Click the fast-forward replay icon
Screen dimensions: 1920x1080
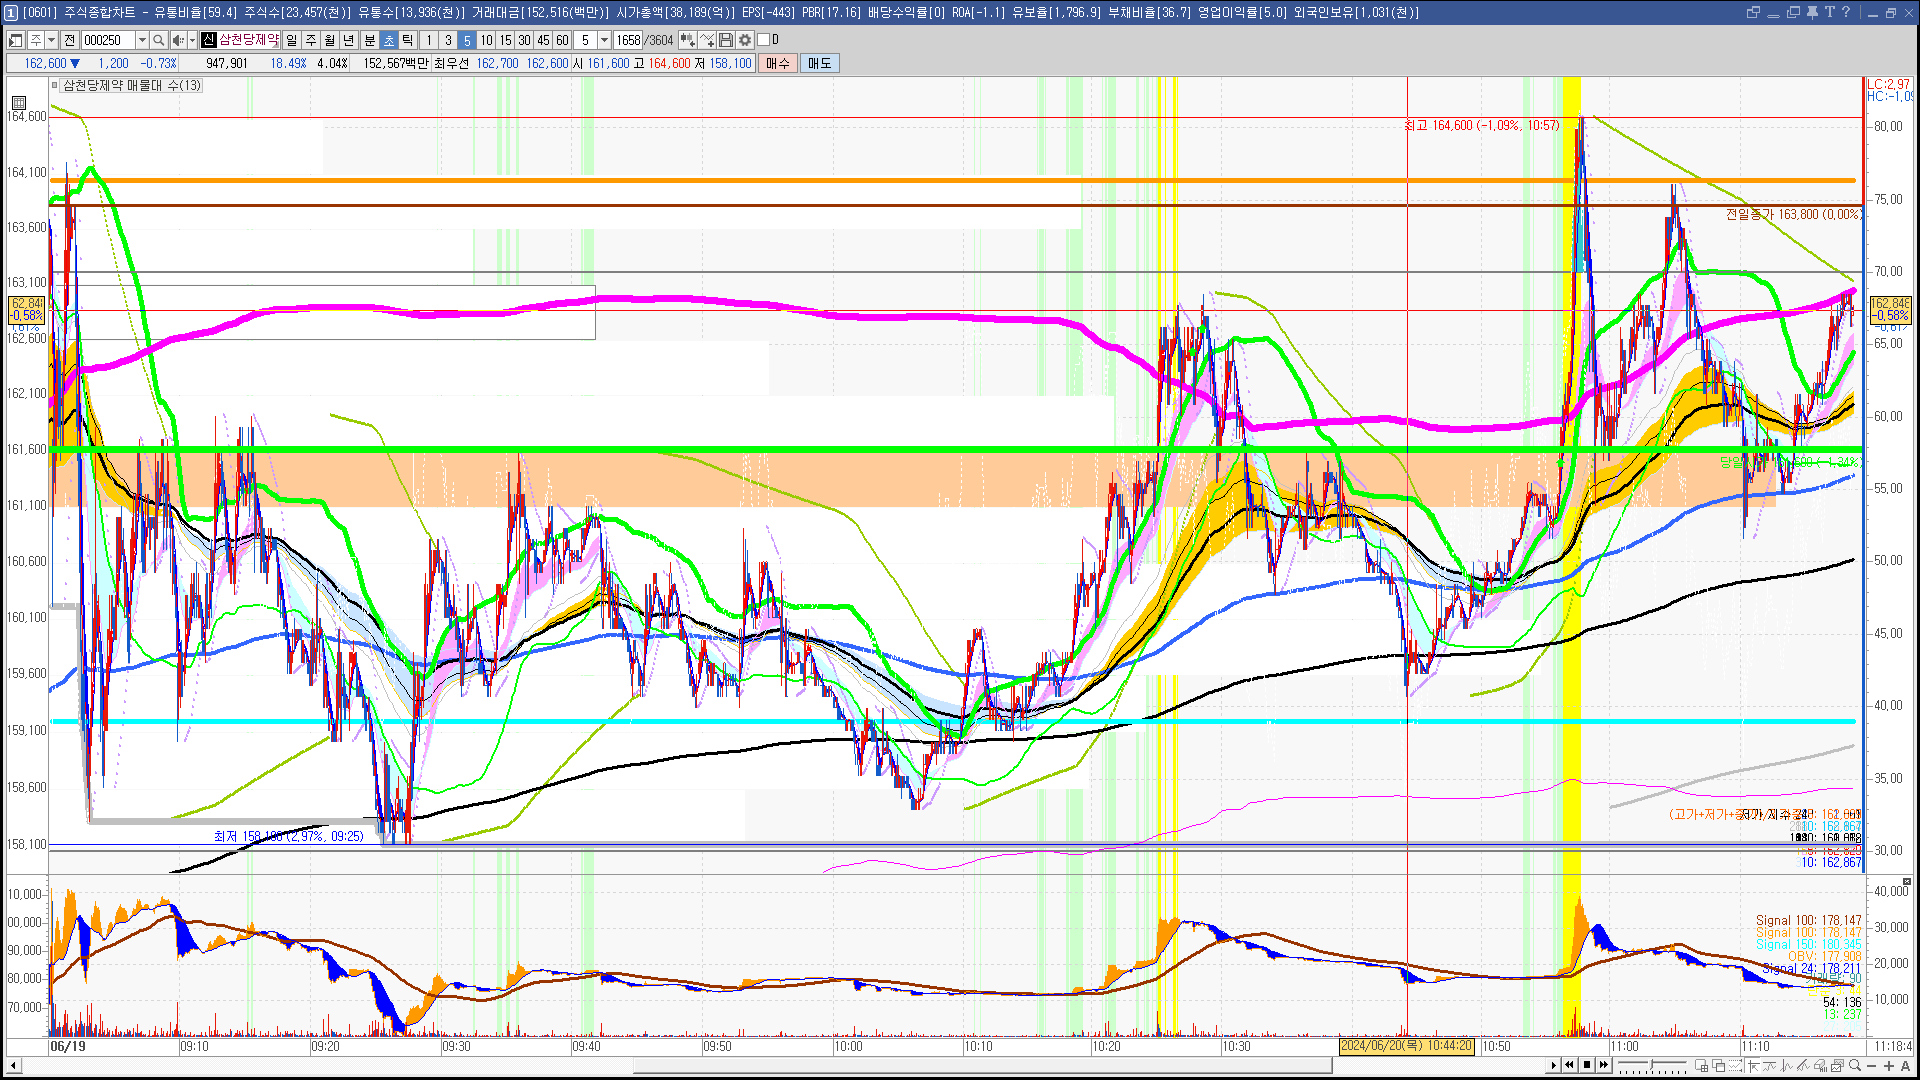point(1604,1065)
